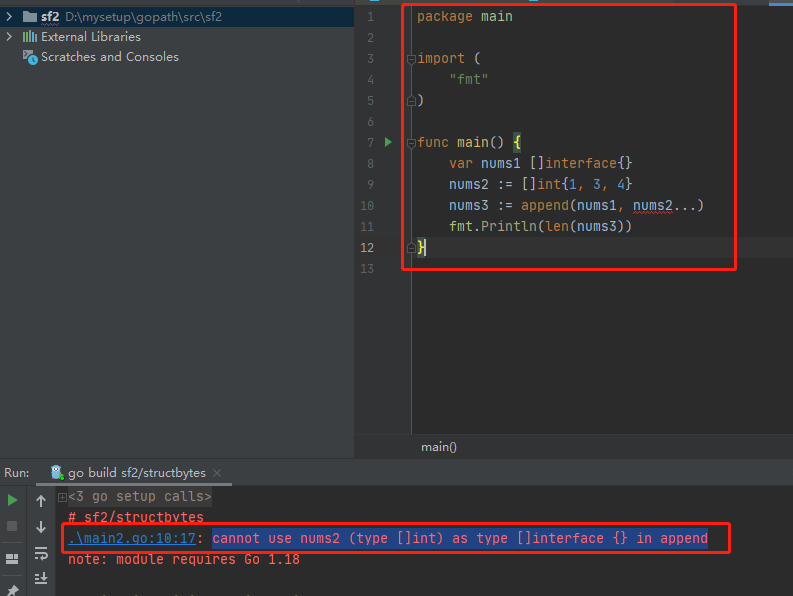Screen dimensions: 793x596
Task: Open Scratches and Consoles
Action: (x=110, y=57)
